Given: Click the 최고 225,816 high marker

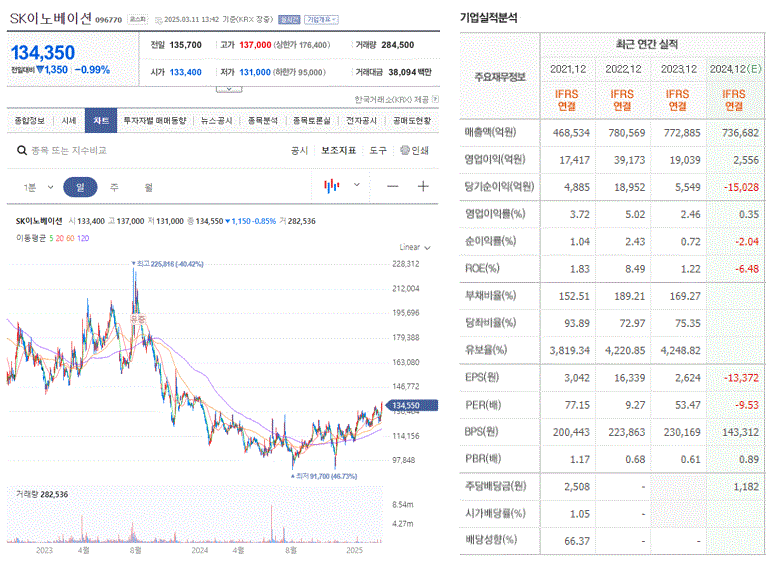Looking at the screenshot, I should pos(167,264).
